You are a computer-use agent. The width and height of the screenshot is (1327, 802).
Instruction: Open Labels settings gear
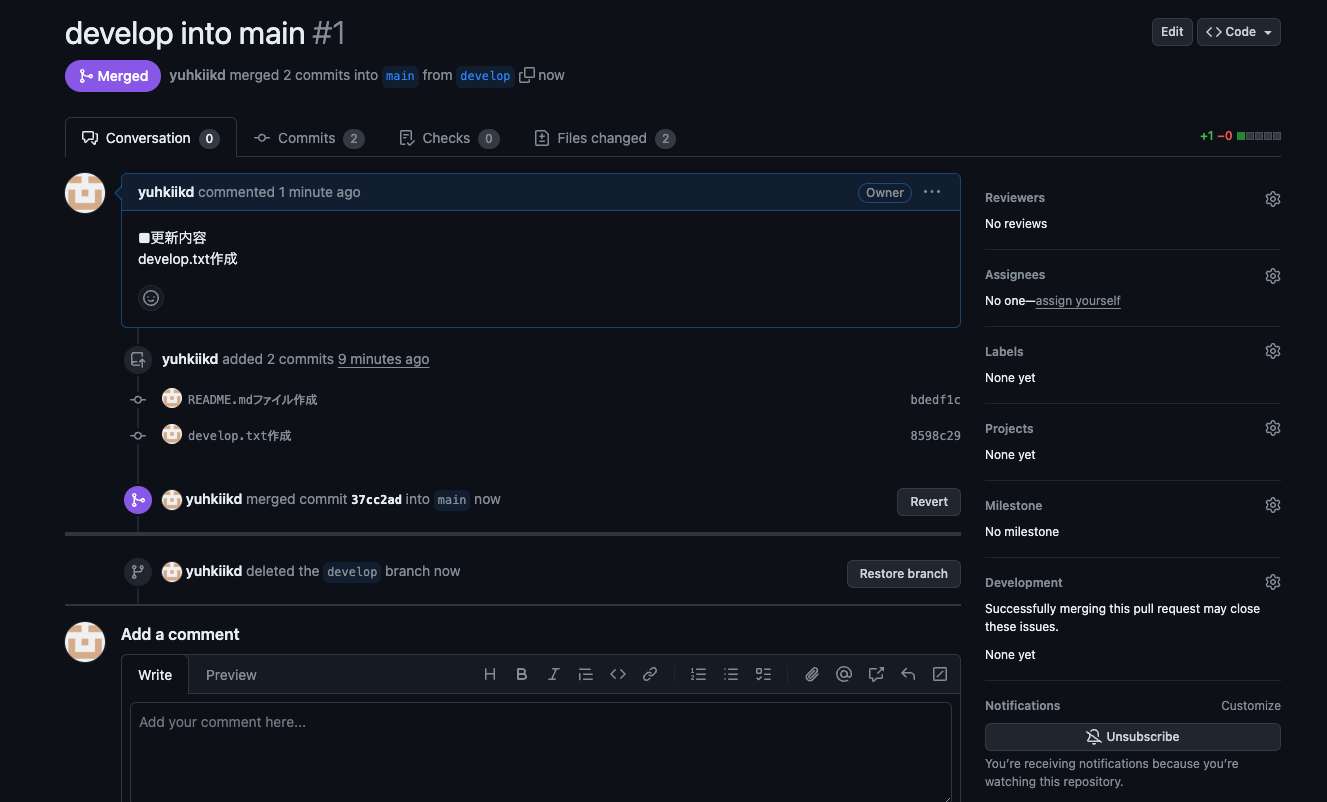click(x=1272, y=351)
